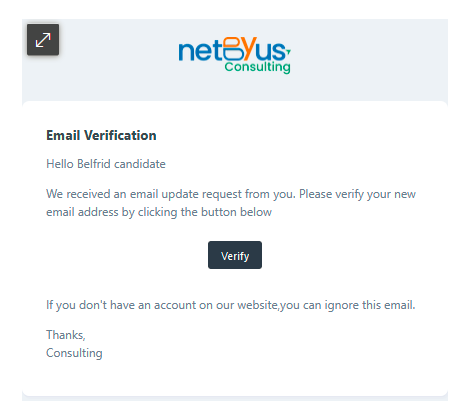The height and width of the screenshot is (401, 463).
Task: Click the blue us letters in logo
Action: 271,51
